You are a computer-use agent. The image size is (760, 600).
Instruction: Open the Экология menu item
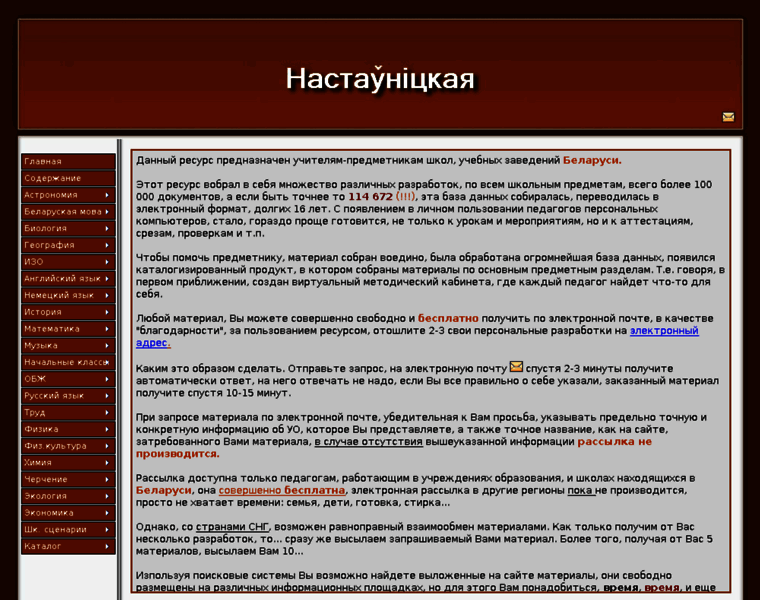click(x=68, y=496)
